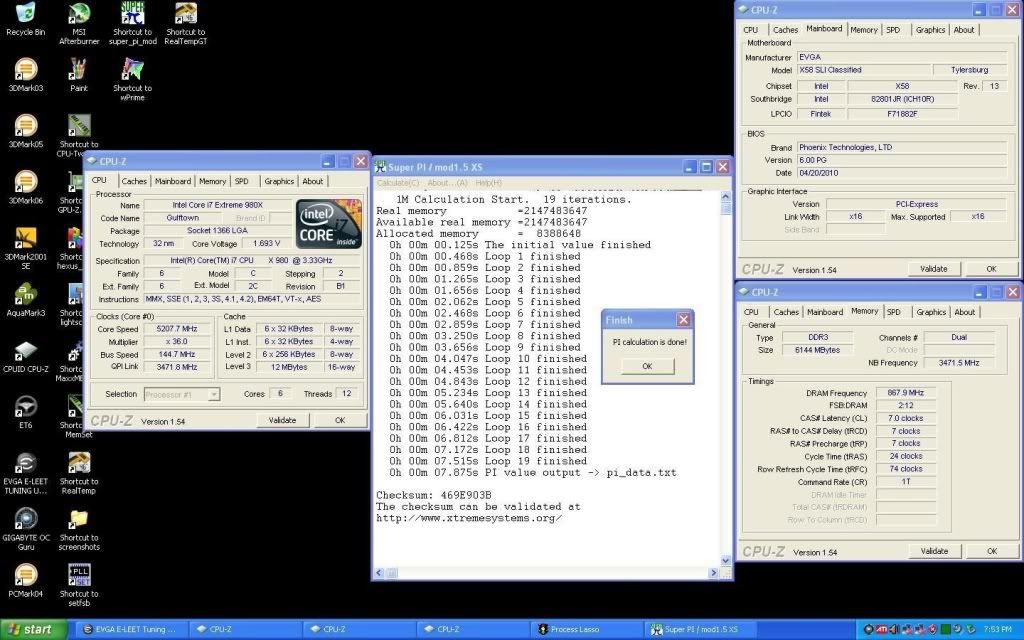Open the super_pi_mod desktop shortcut

click(132, 14)
